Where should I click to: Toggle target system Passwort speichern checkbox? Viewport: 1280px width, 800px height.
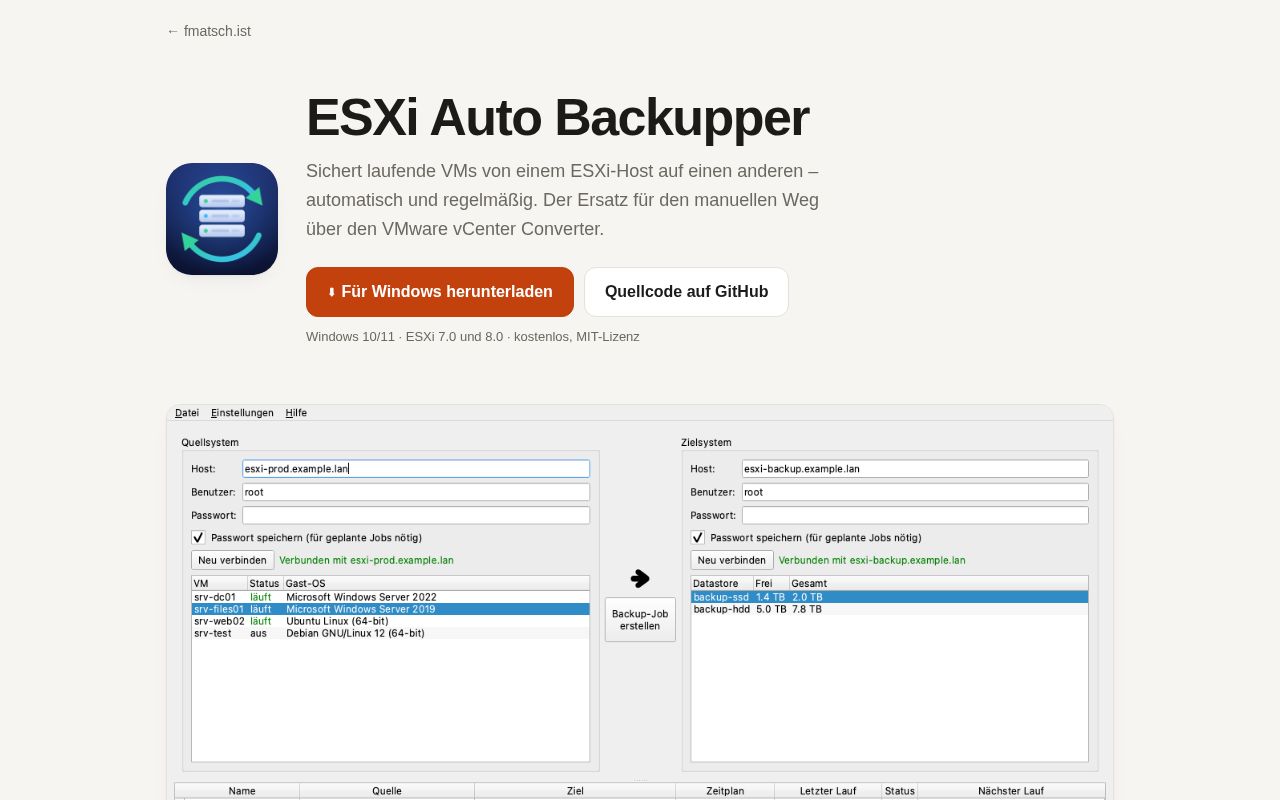click(697, 537)
